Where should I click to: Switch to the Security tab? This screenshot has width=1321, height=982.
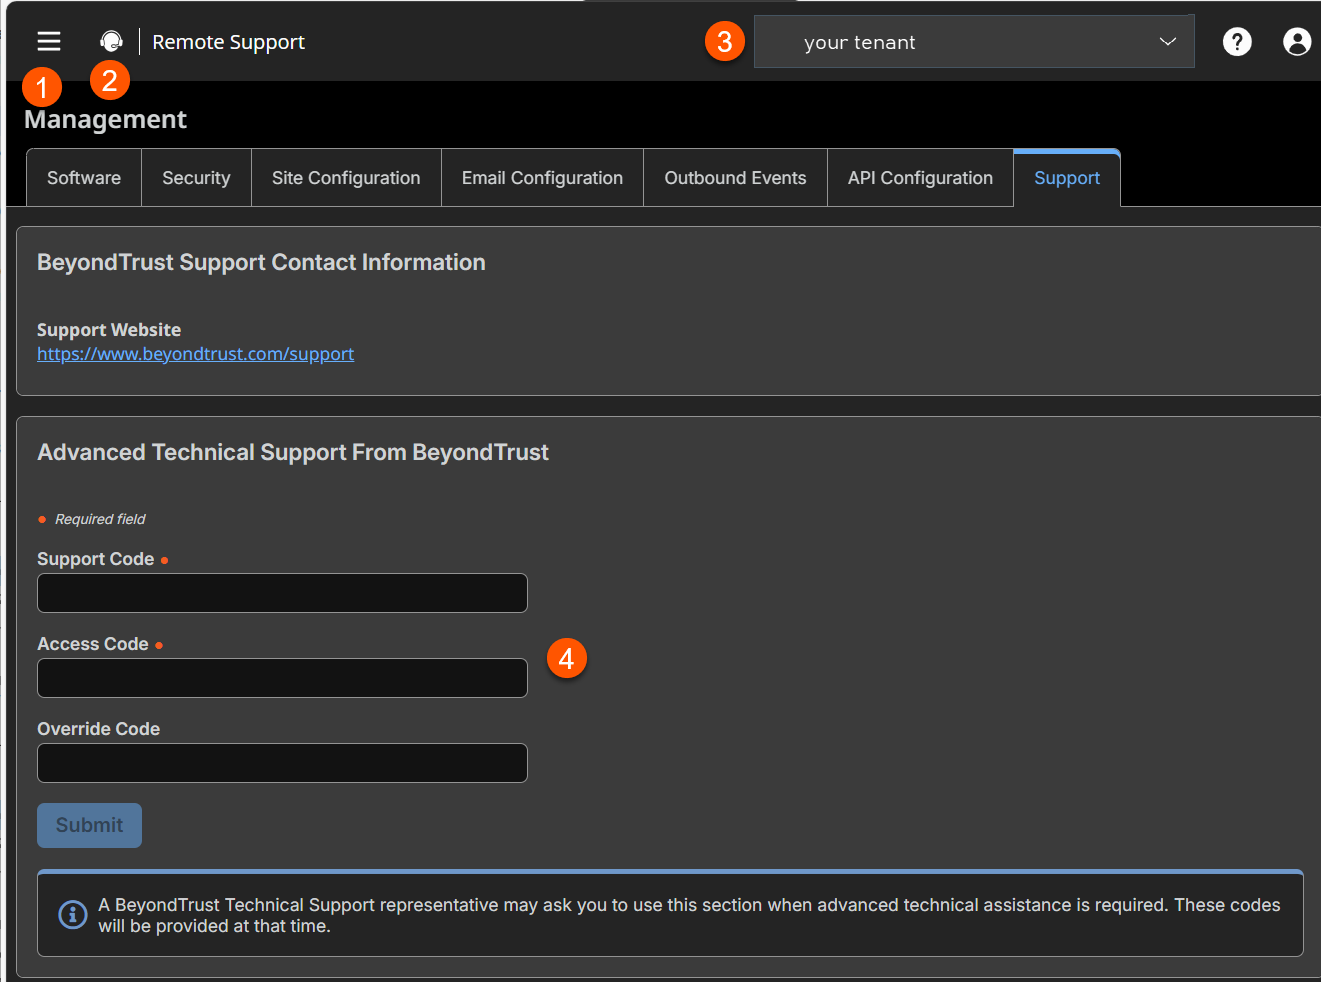click(196, 178)
